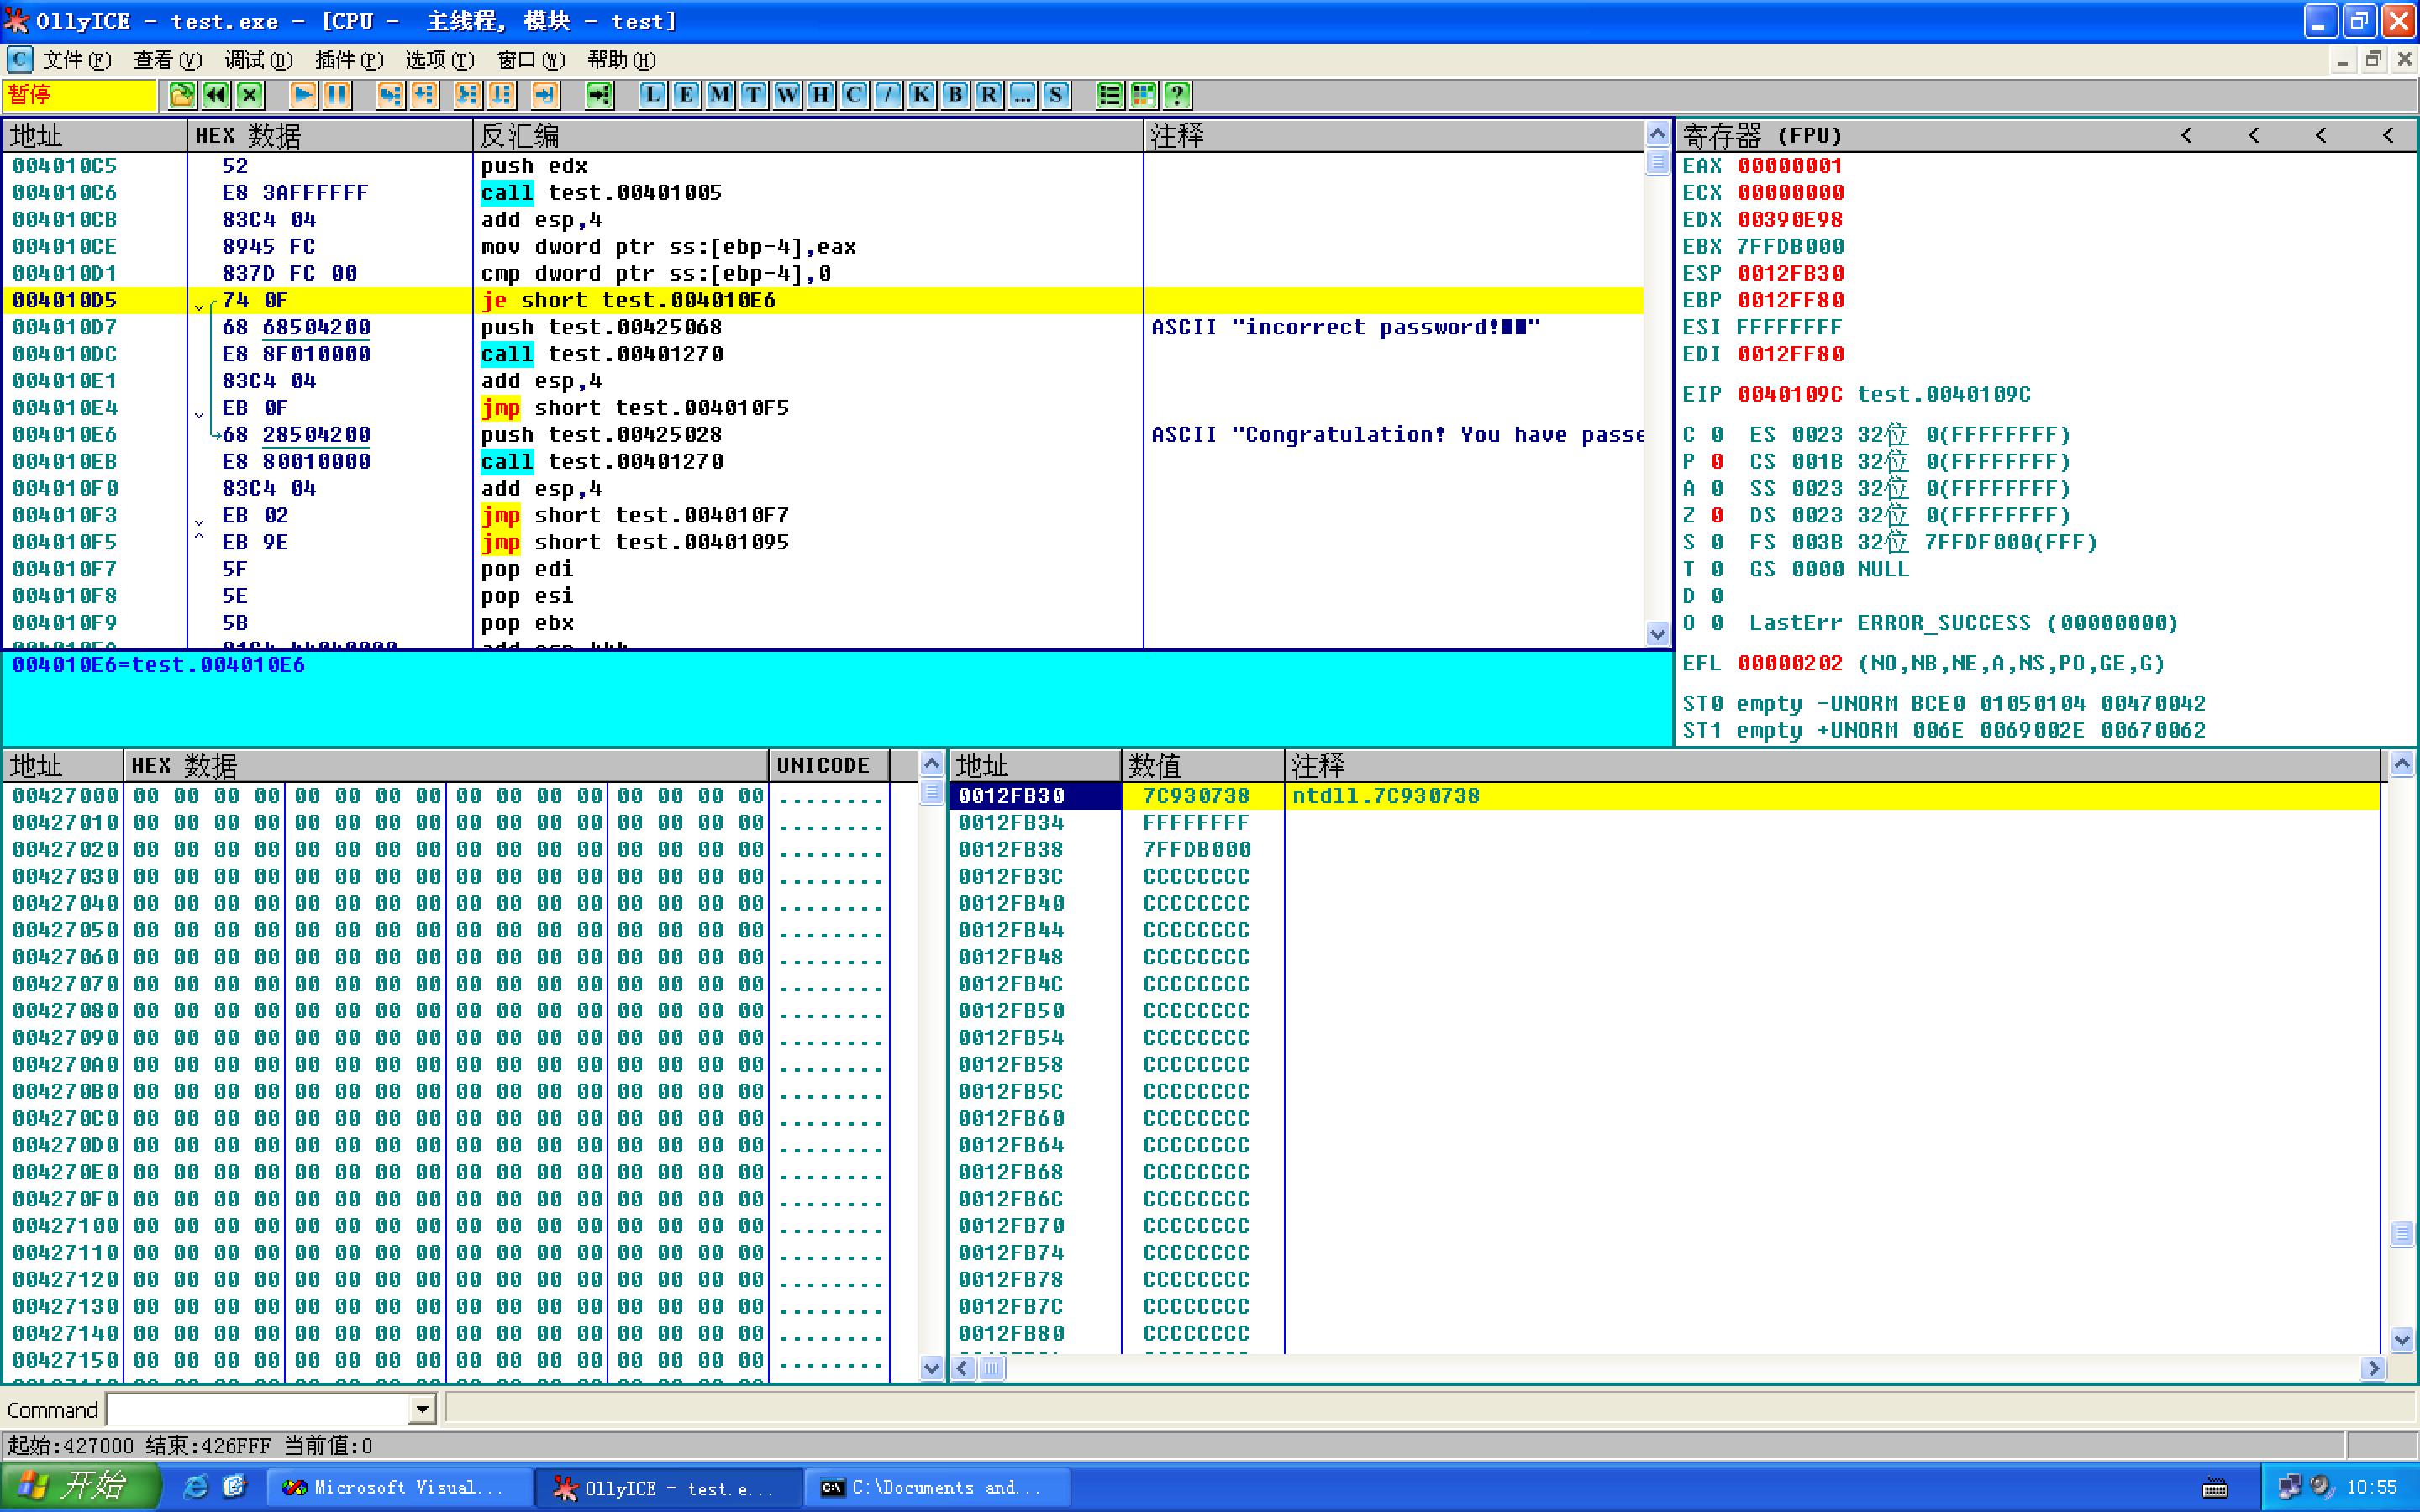Select the push test.00425068 instruction line
This screenshot has height=1512, width=2420.
(822, 327)
